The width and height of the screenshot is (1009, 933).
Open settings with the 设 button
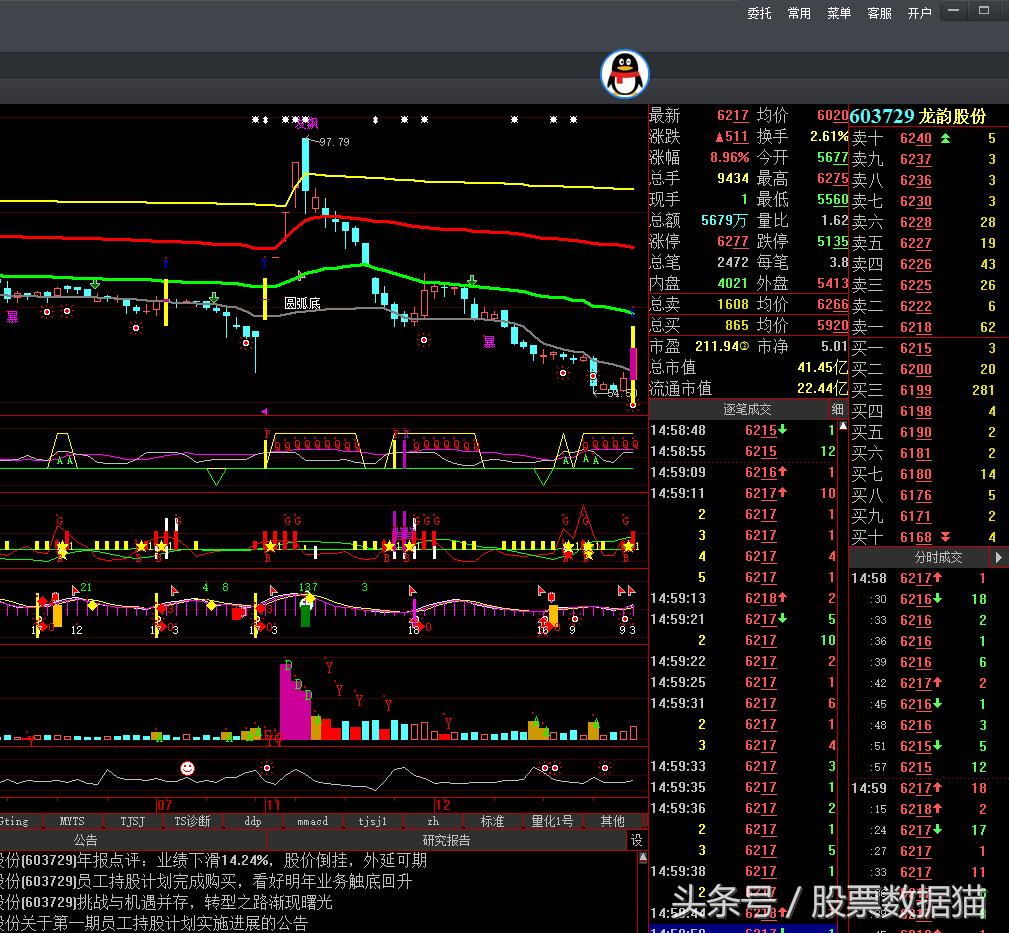(637, 841)
